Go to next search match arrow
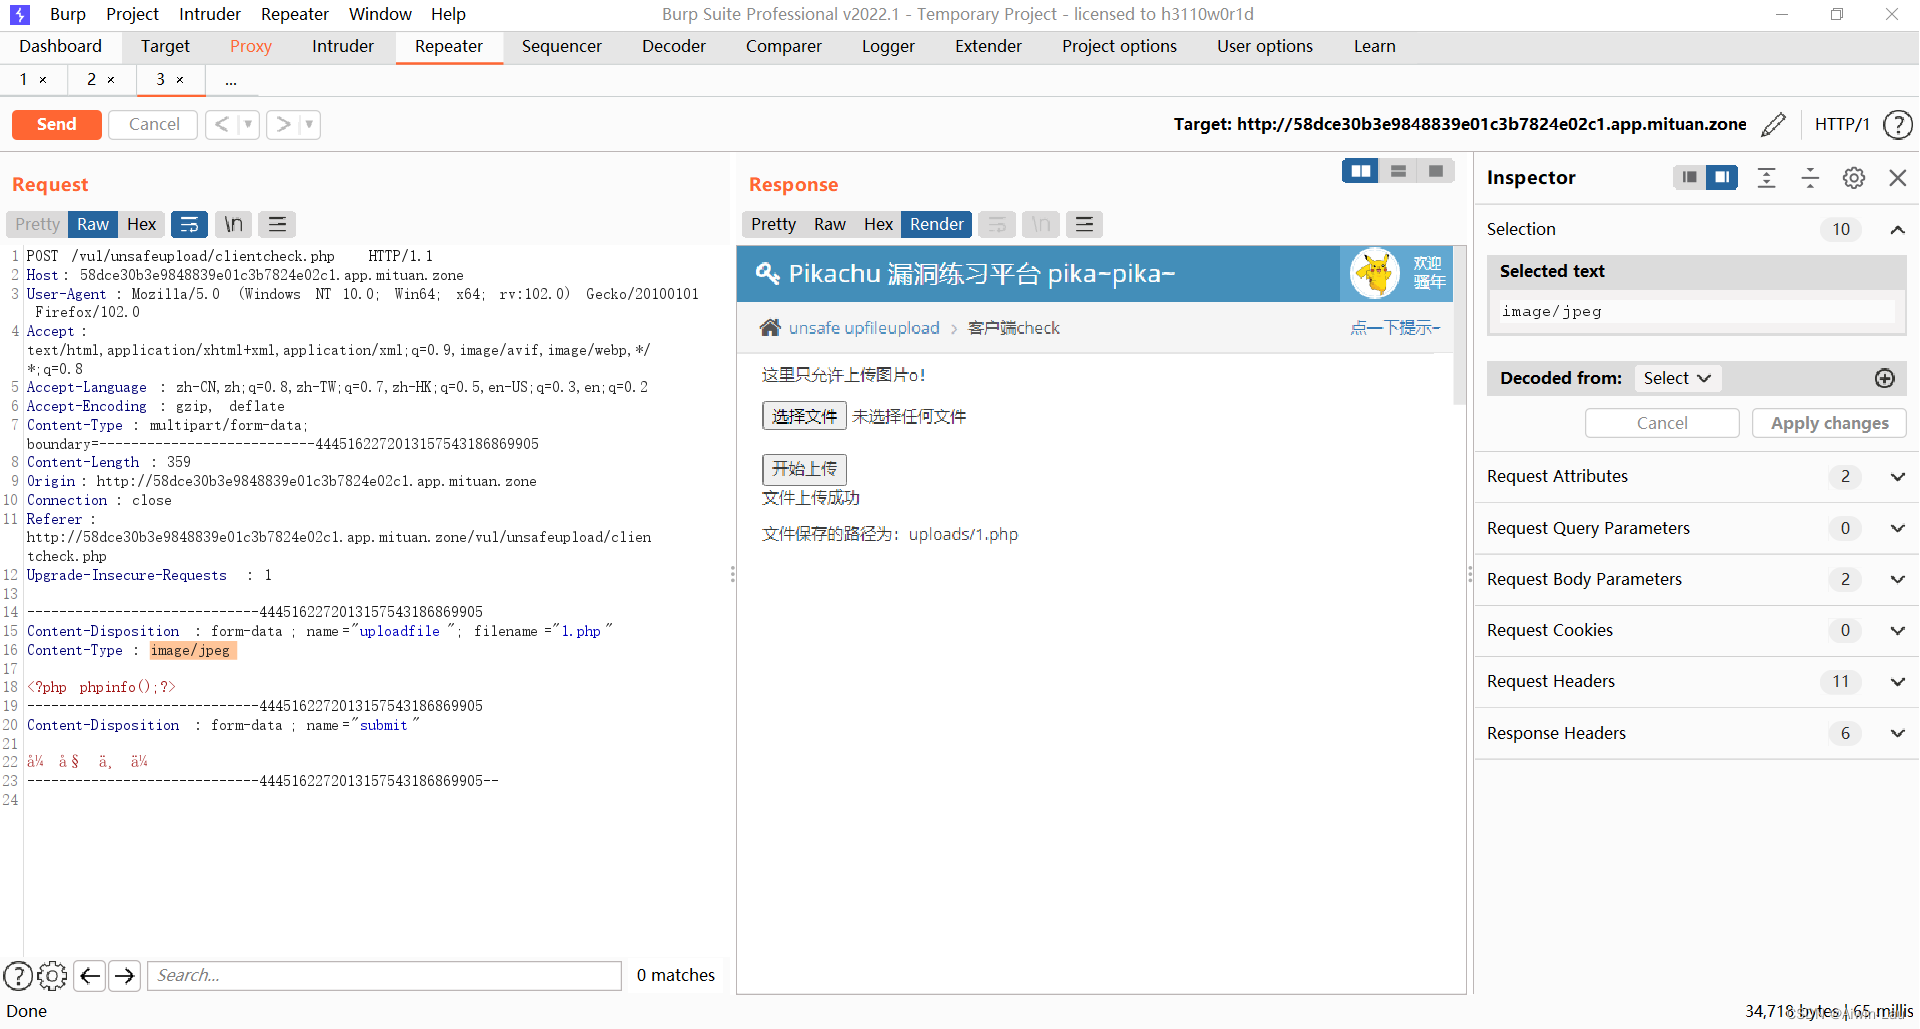Image resolution: width=1920 pixels, height=1029 pixels. click(x=124, y=975)
